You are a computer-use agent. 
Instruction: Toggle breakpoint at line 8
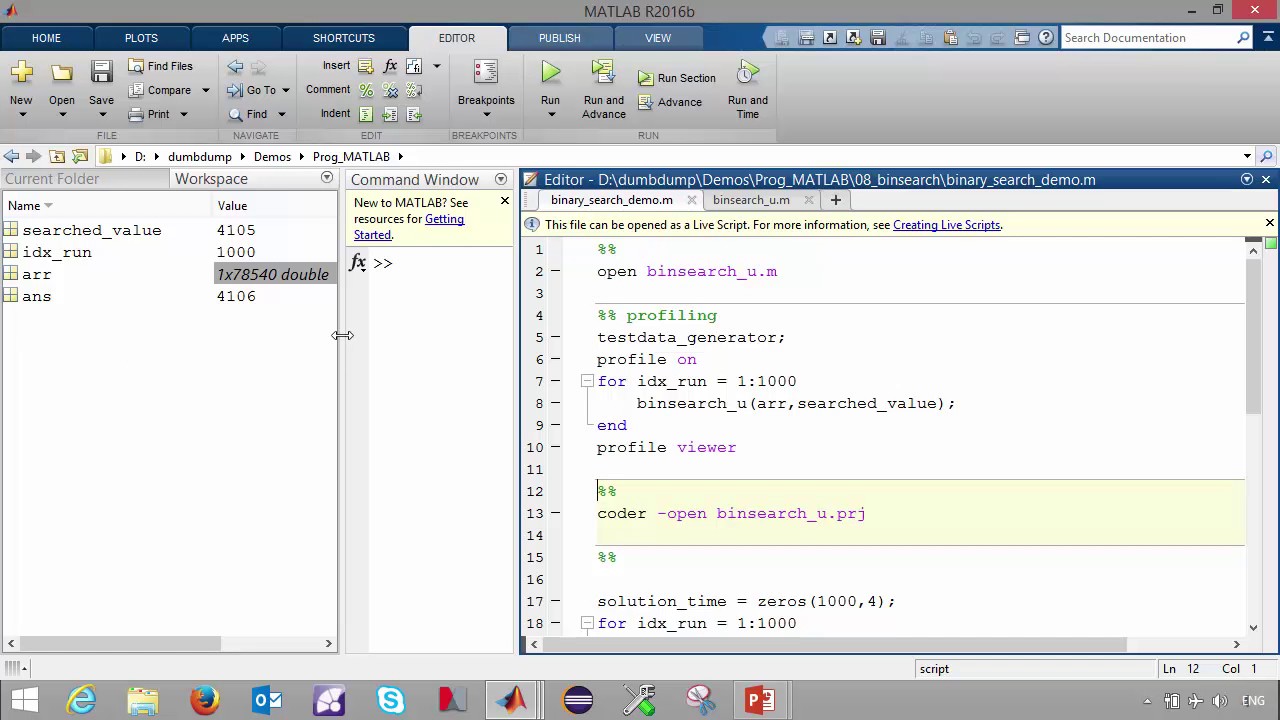[555, 404]
